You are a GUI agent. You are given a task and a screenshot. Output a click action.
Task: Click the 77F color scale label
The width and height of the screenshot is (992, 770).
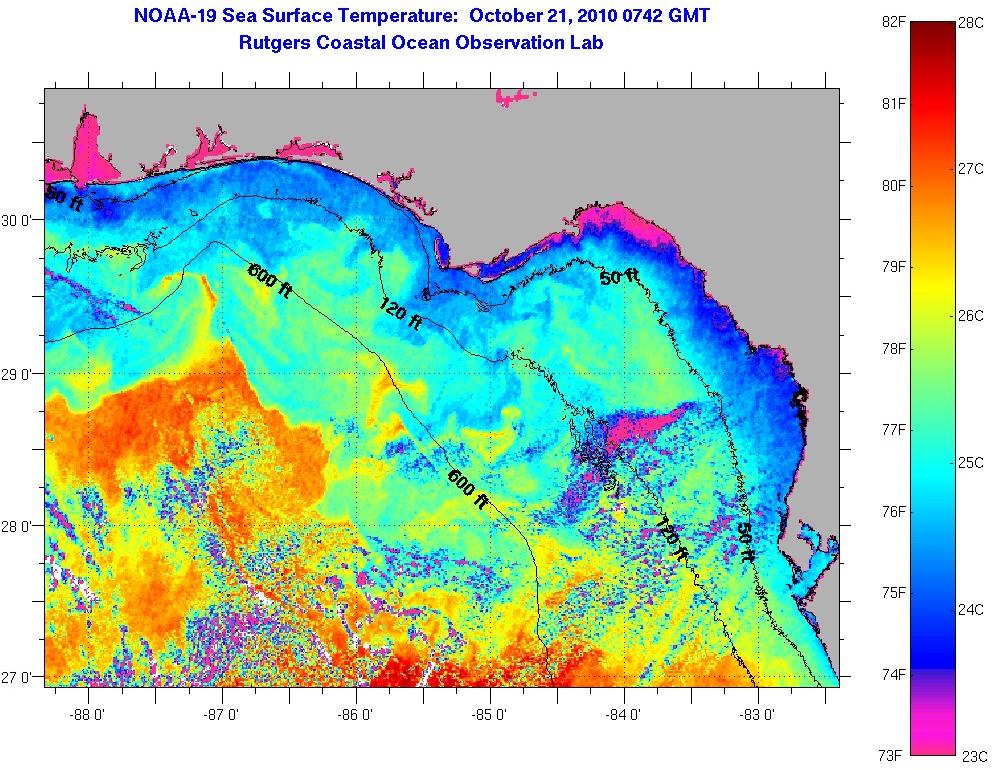[892, 430]
